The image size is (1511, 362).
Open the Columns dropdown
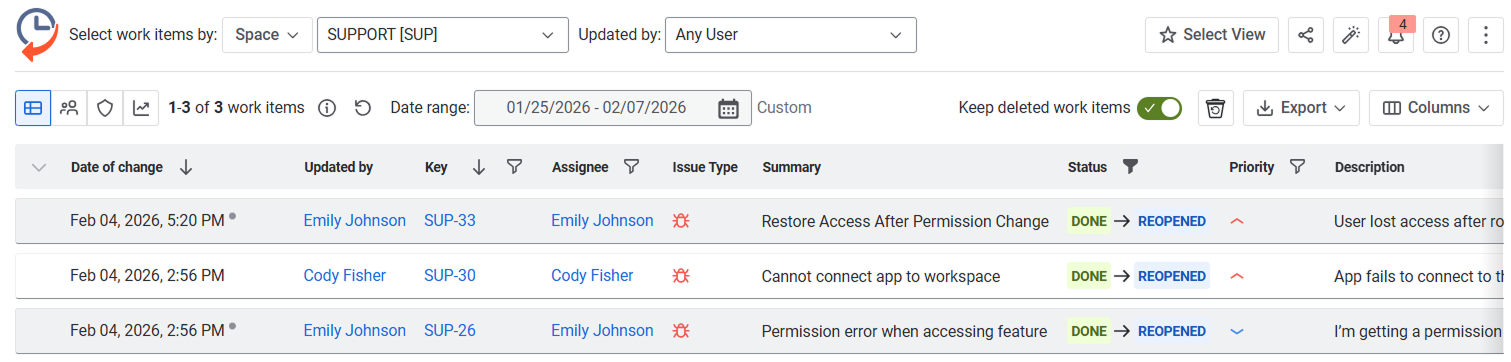1436,108
